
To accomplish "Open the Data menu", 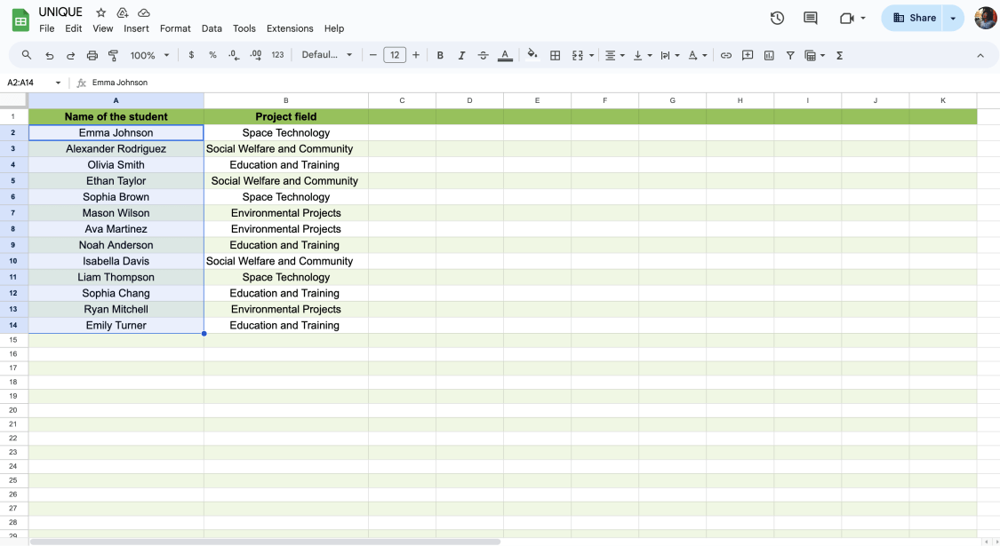I will click(211, 29).
